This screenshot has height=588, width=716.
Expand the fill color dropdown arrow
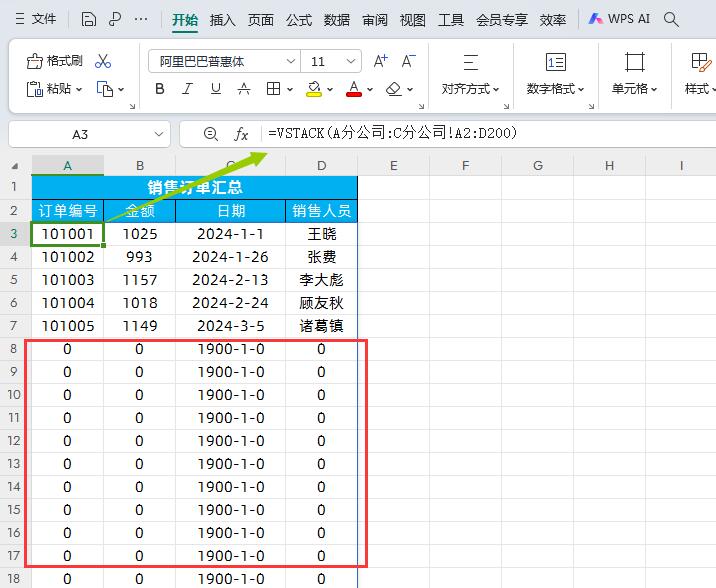[330, 89]
